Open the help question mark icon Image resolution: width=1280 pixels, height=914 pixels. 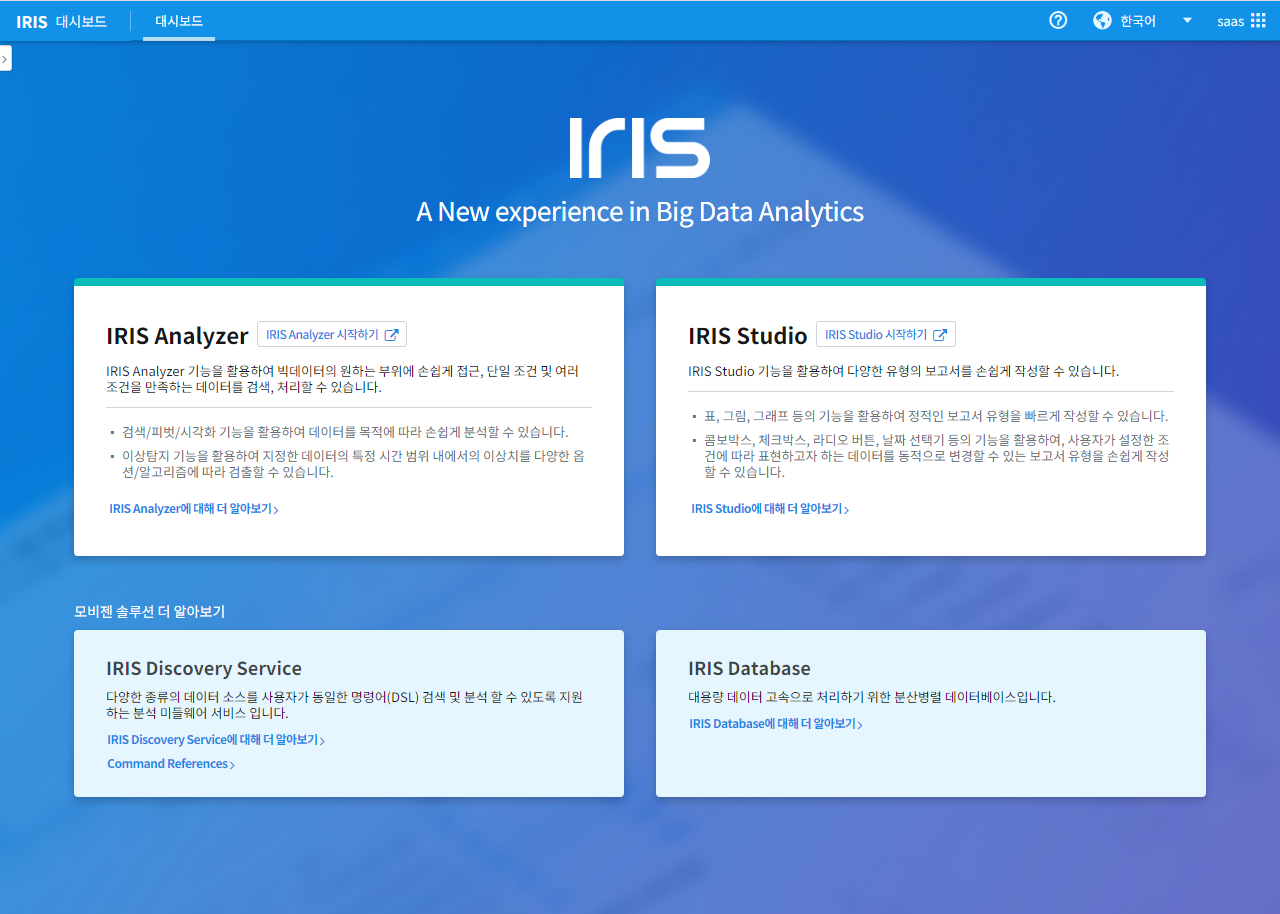tap(1058, 20)
